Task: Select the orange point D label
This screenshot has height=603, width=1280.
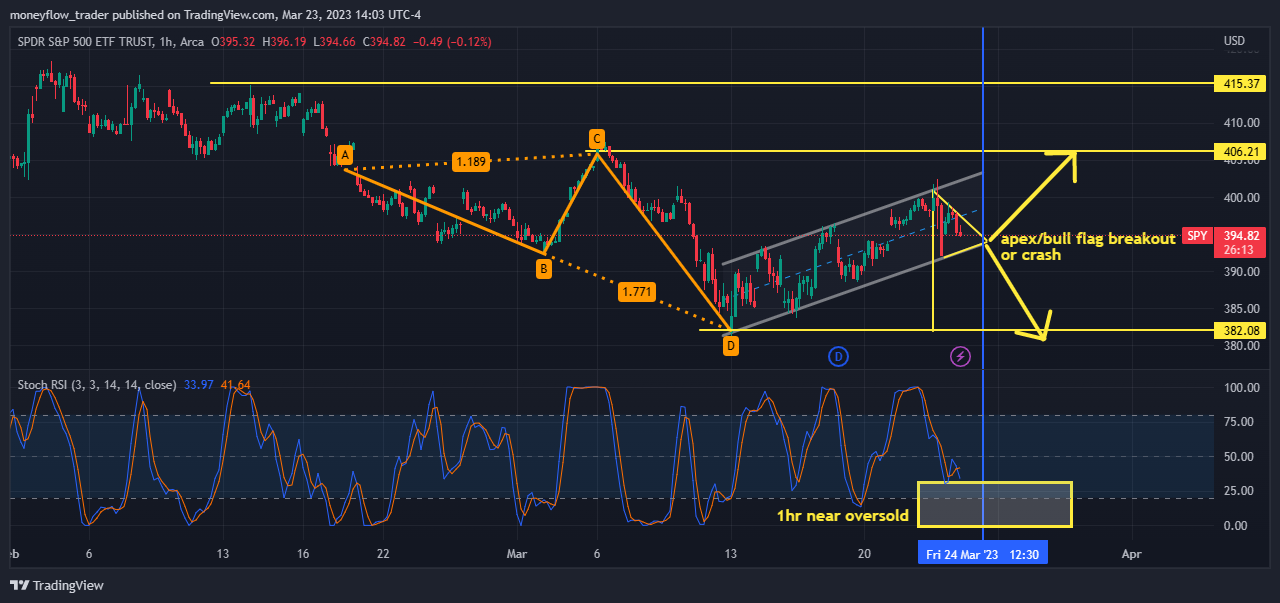Action: pos(731,346)
